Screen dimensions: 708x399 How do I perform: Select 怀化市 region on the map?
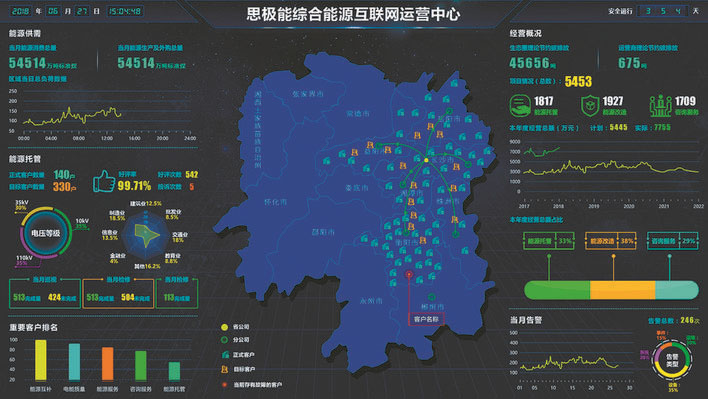click(275, 202)
